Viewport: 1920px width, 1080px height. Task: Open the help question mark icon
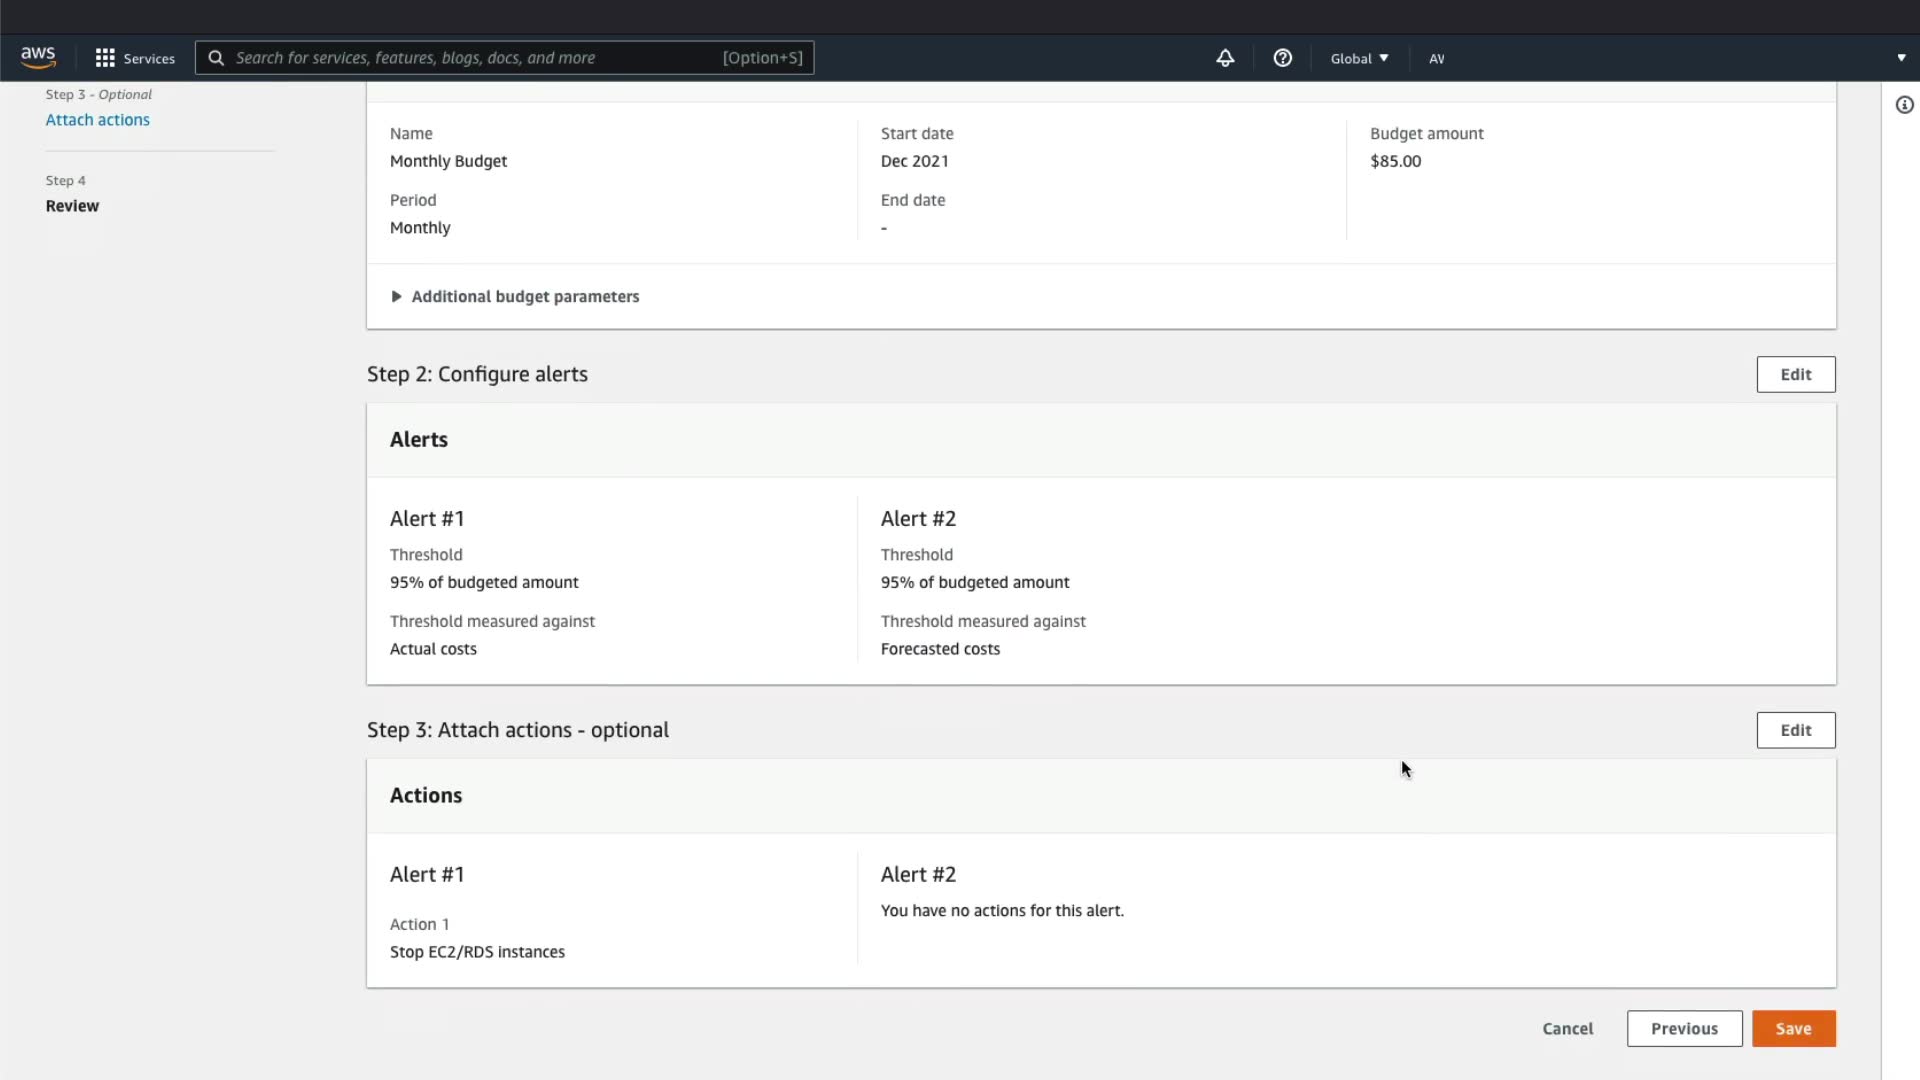[1282, 58]
